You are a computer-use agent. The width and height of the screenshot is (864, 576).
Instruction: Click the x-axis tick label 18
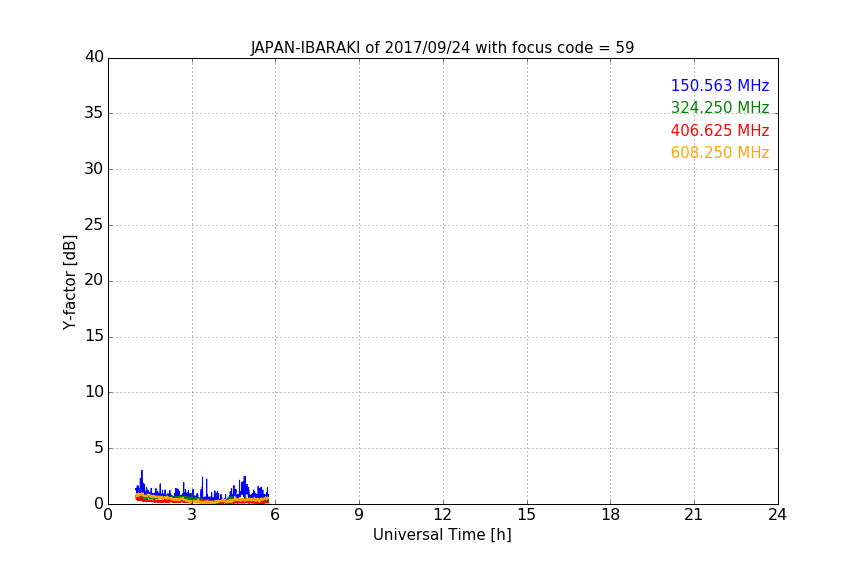point(611,515)
